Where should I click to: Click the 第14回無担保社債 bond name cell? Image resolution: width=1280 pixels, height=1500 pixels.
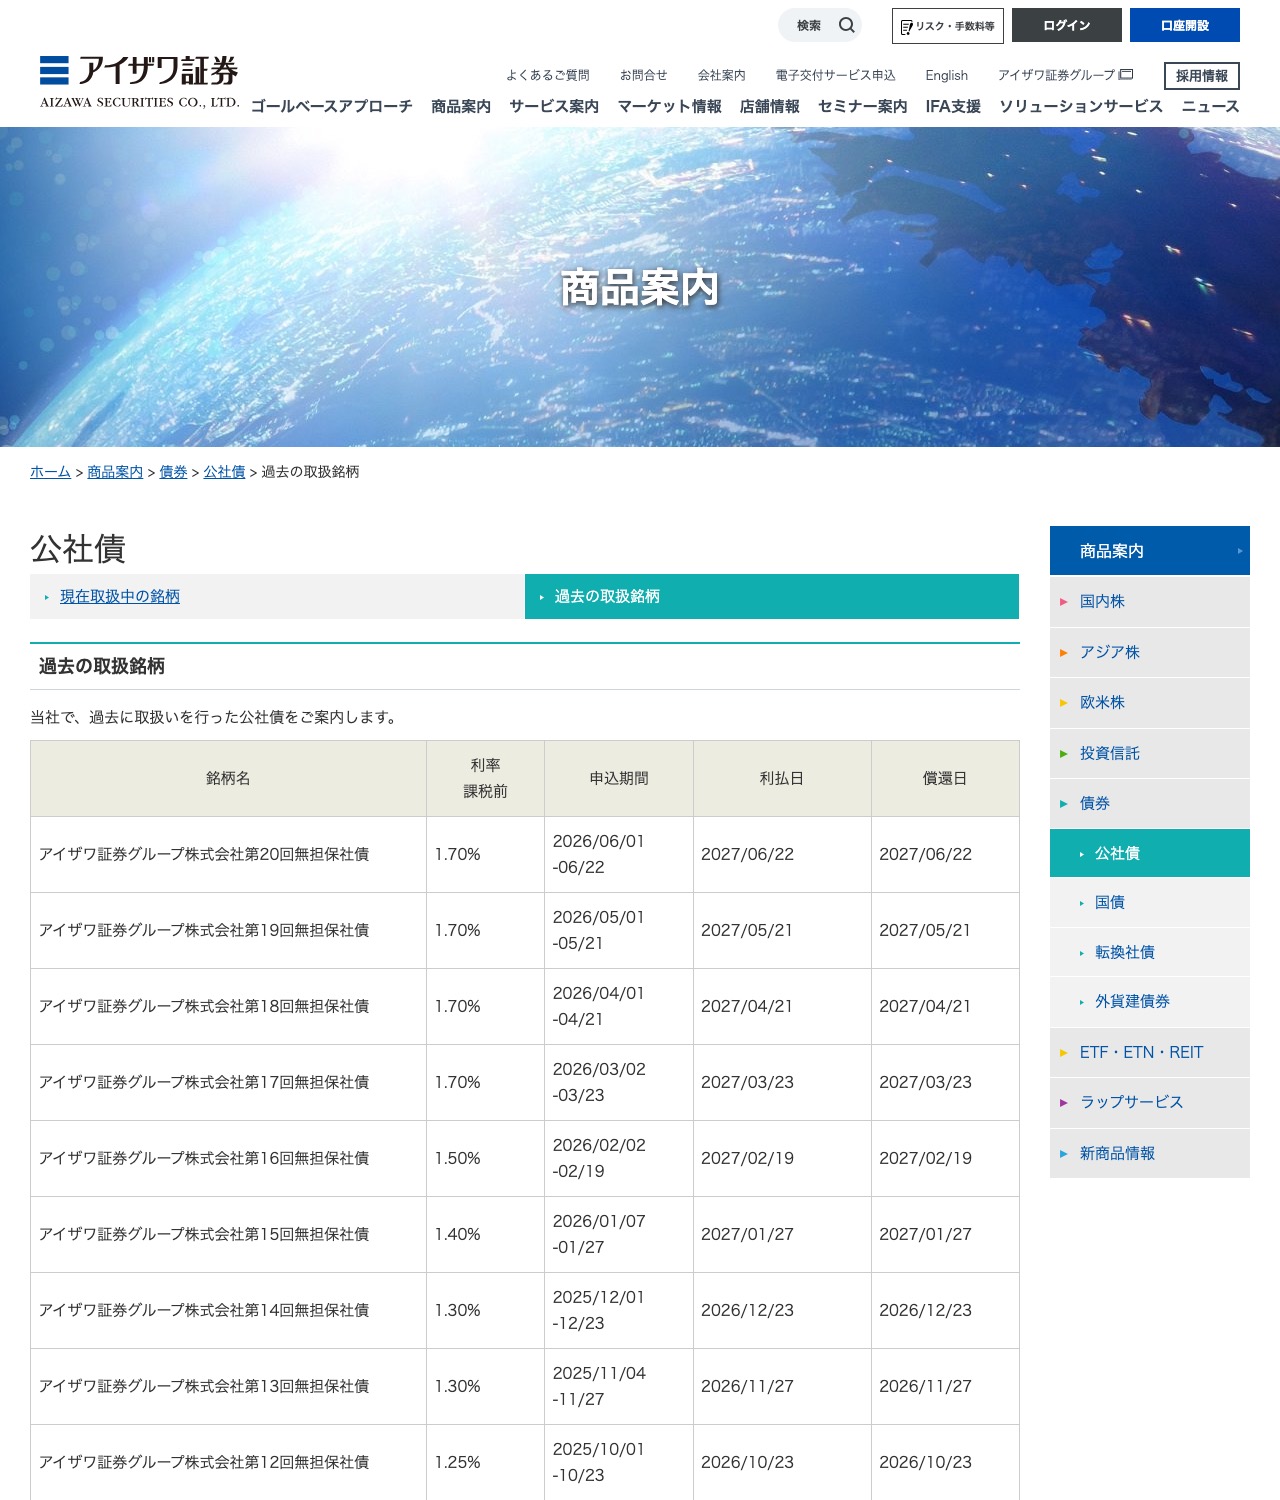pos(229,1310)
